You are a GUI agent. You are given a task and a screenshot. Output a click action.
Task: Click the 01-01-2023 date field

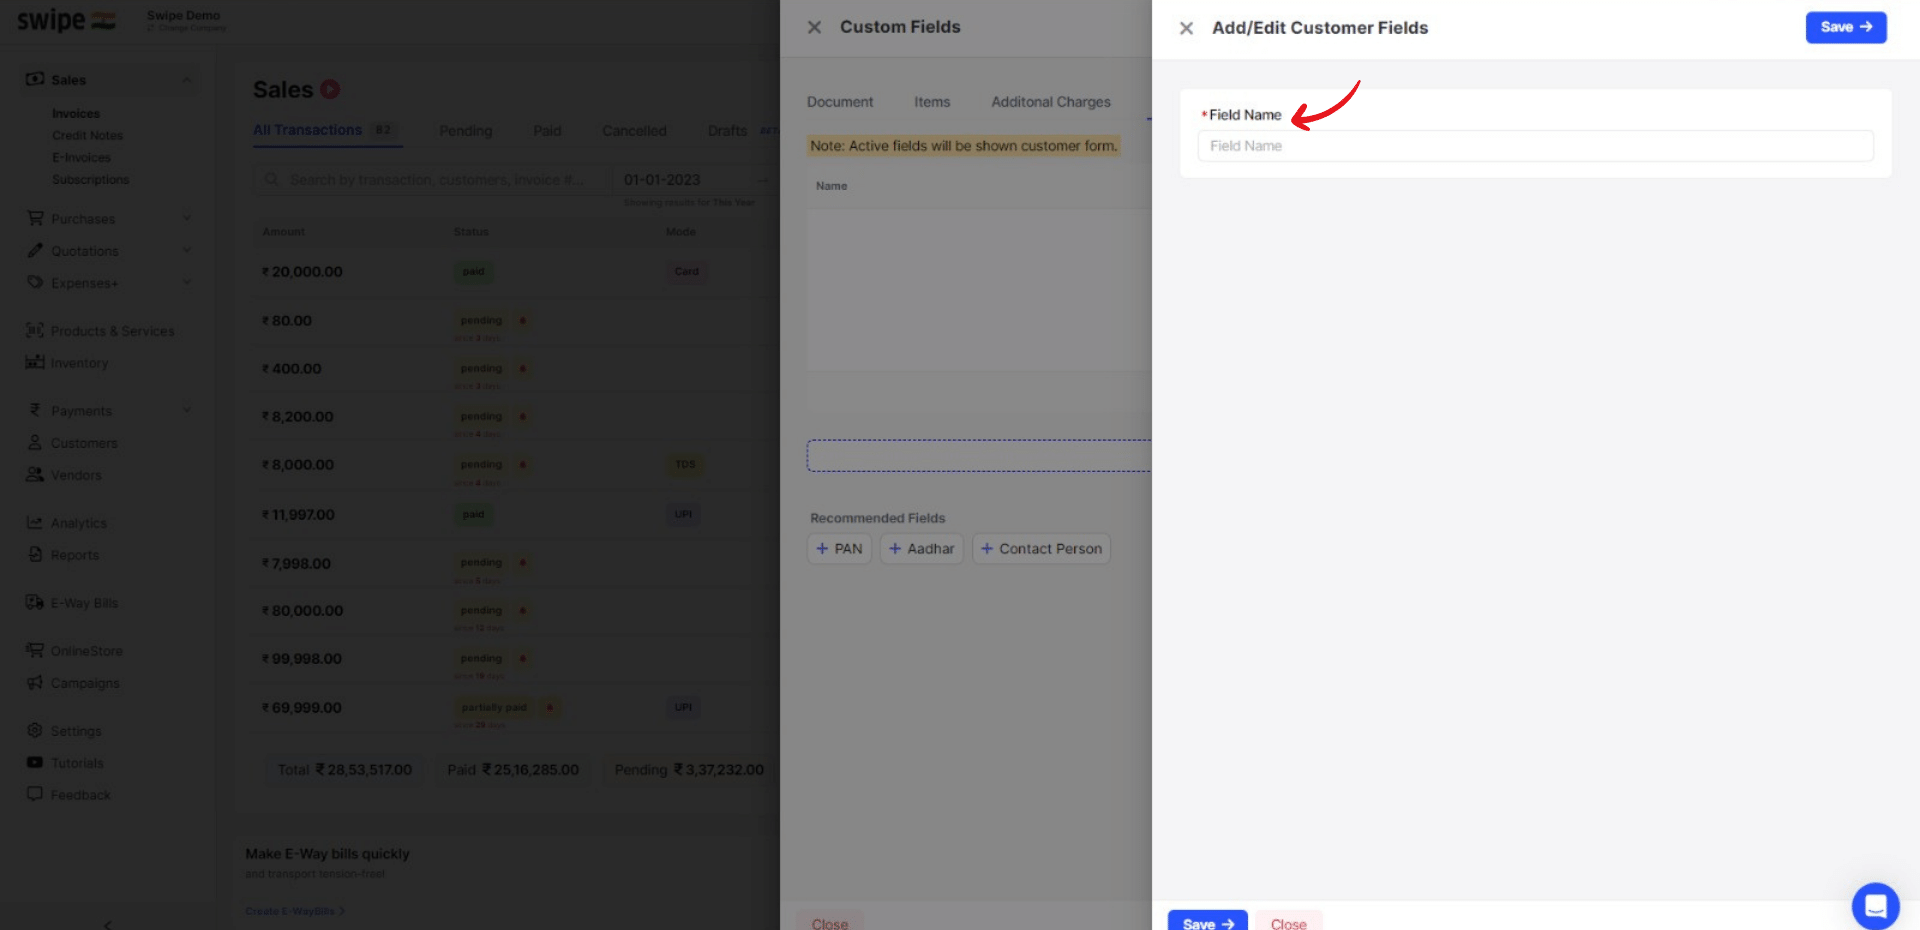click(662, 180)
